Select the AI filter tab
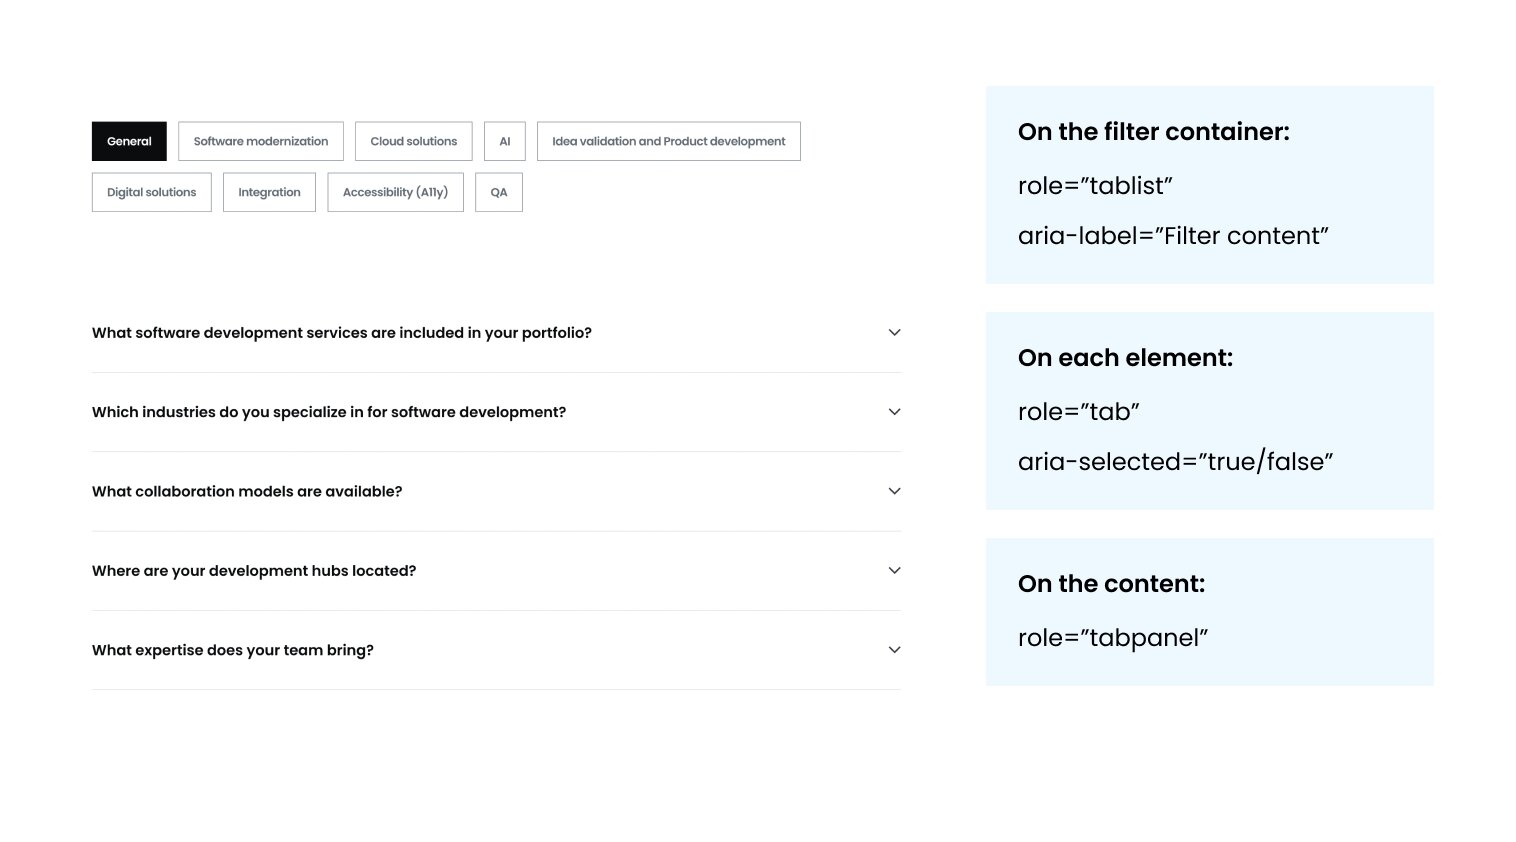Viewport: 1516px width, 842px height. pyautogui.click(x=505, y=141)
